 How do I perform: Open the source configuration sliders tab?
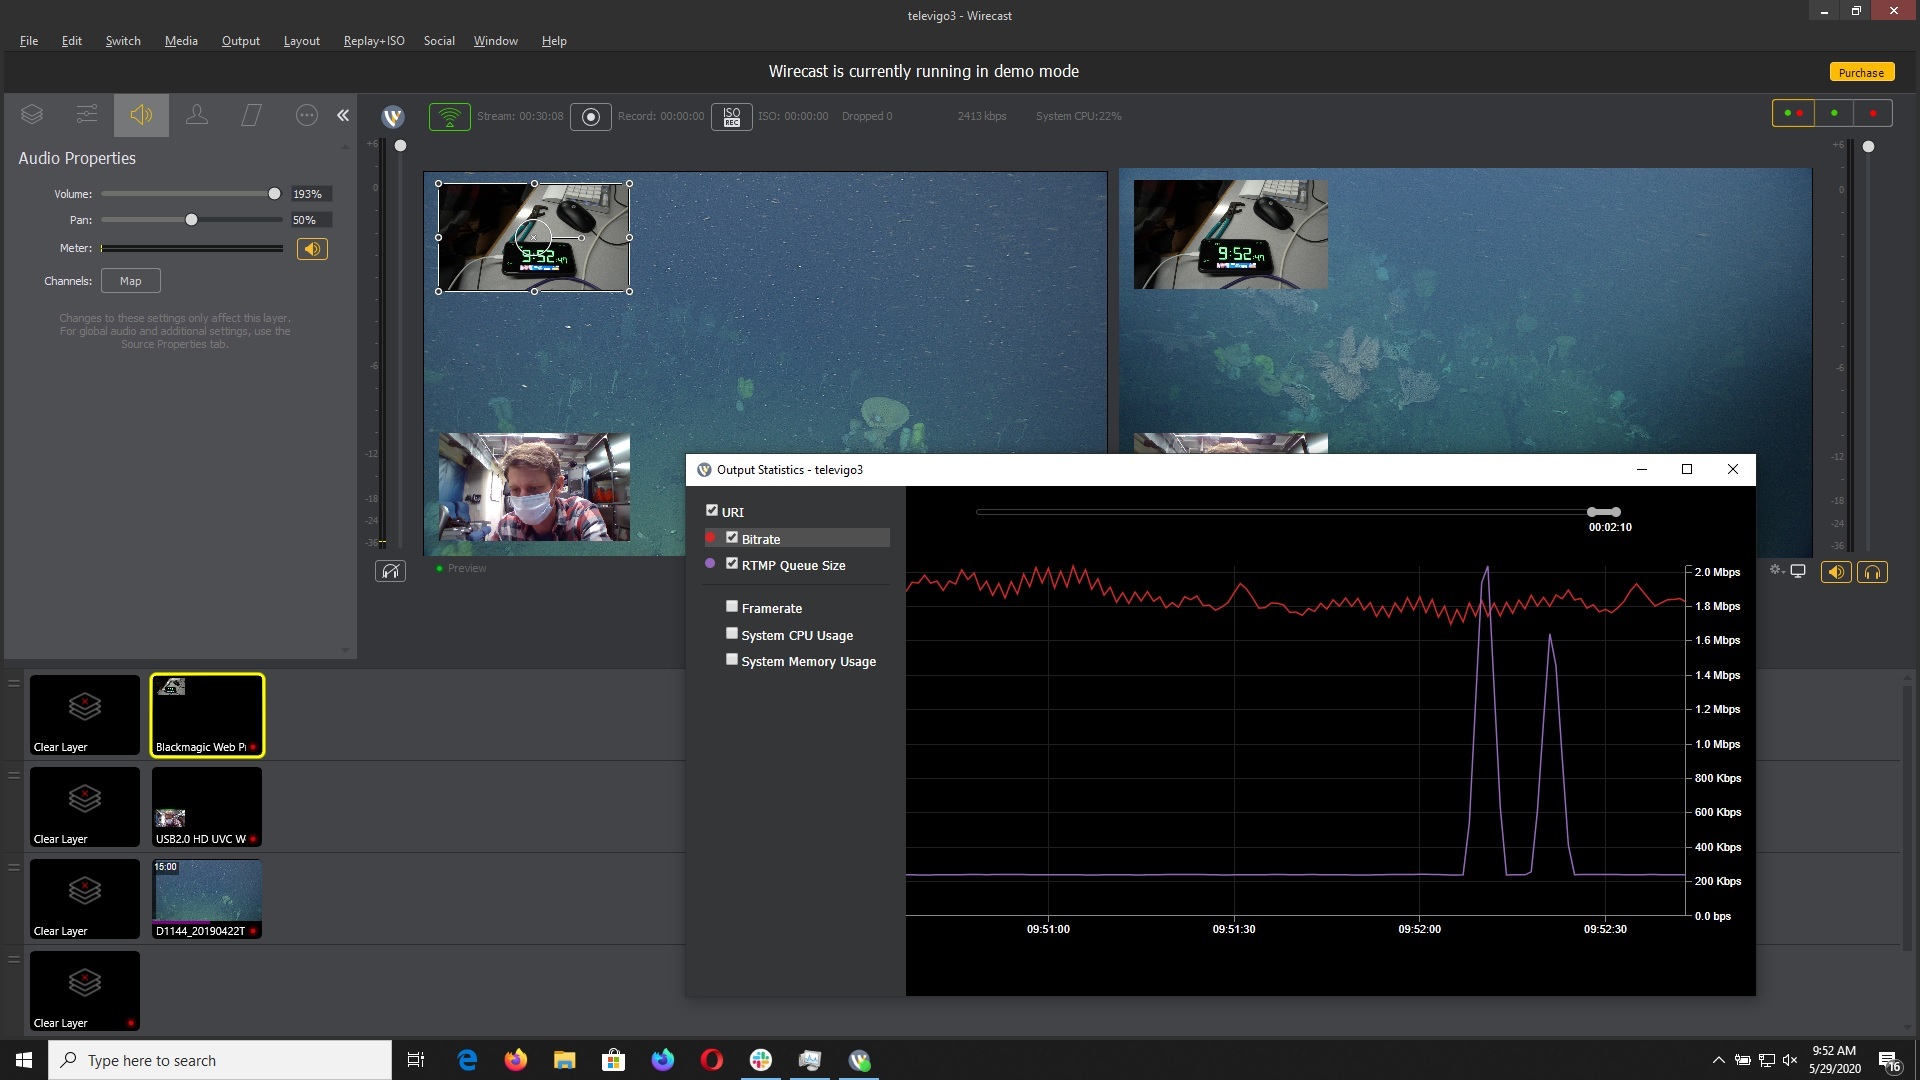pyautogui.click(x=87, y=115)
